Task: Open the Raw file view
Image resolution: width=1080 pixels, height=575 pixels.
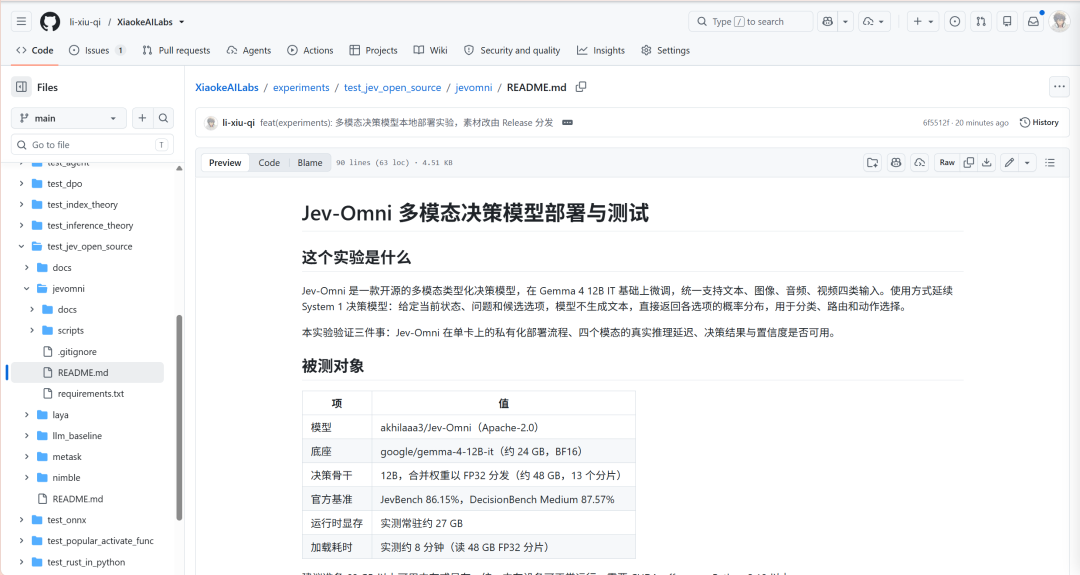Action: [x=947, y=163]
